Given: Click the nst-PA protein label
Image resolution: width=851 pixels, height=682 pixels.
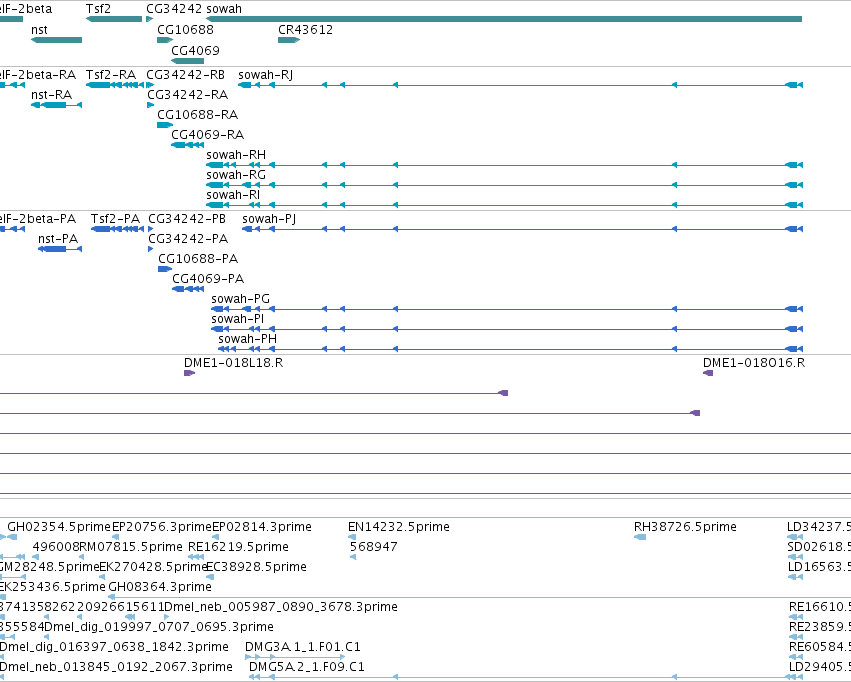Looking at the screenshot, I should [x=58, y=239].
